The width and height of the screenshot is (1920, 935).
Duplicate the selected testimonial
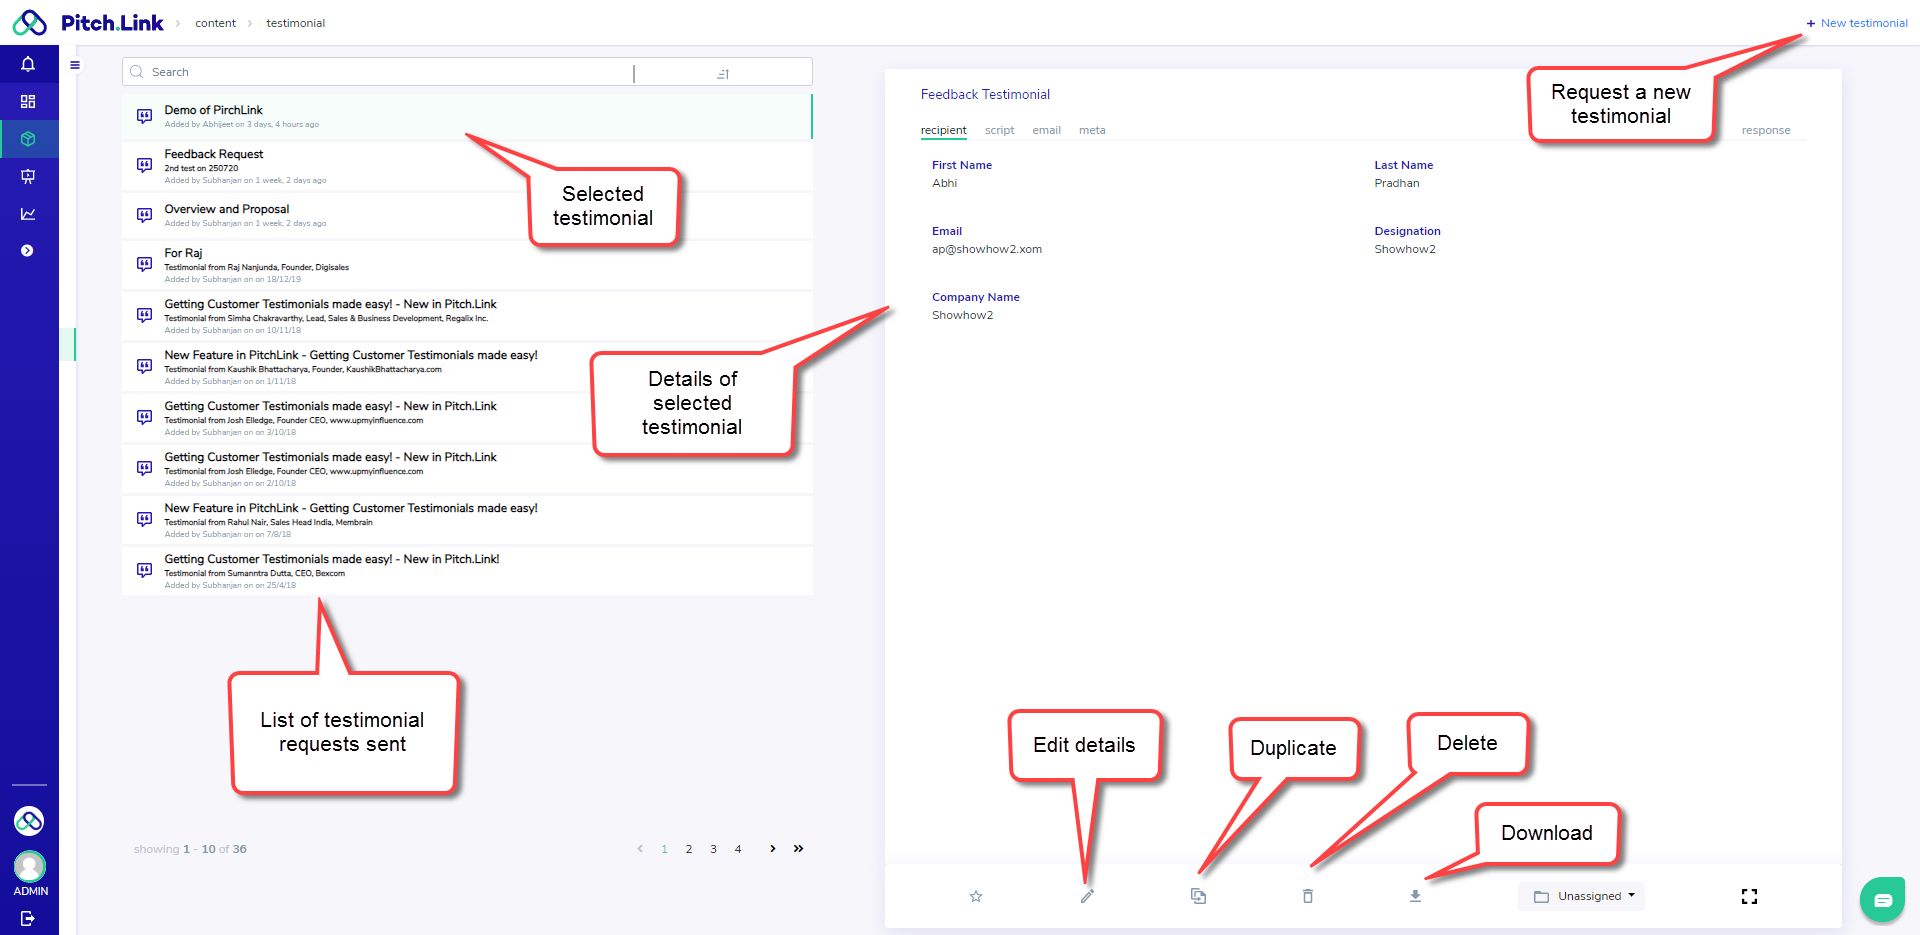1198,897
